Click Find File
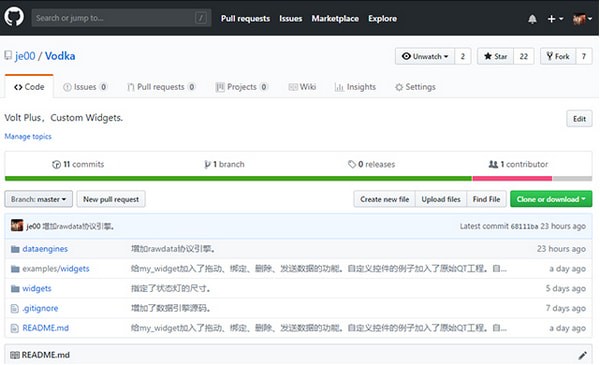 pyautogui.click(x=486, y=199)
